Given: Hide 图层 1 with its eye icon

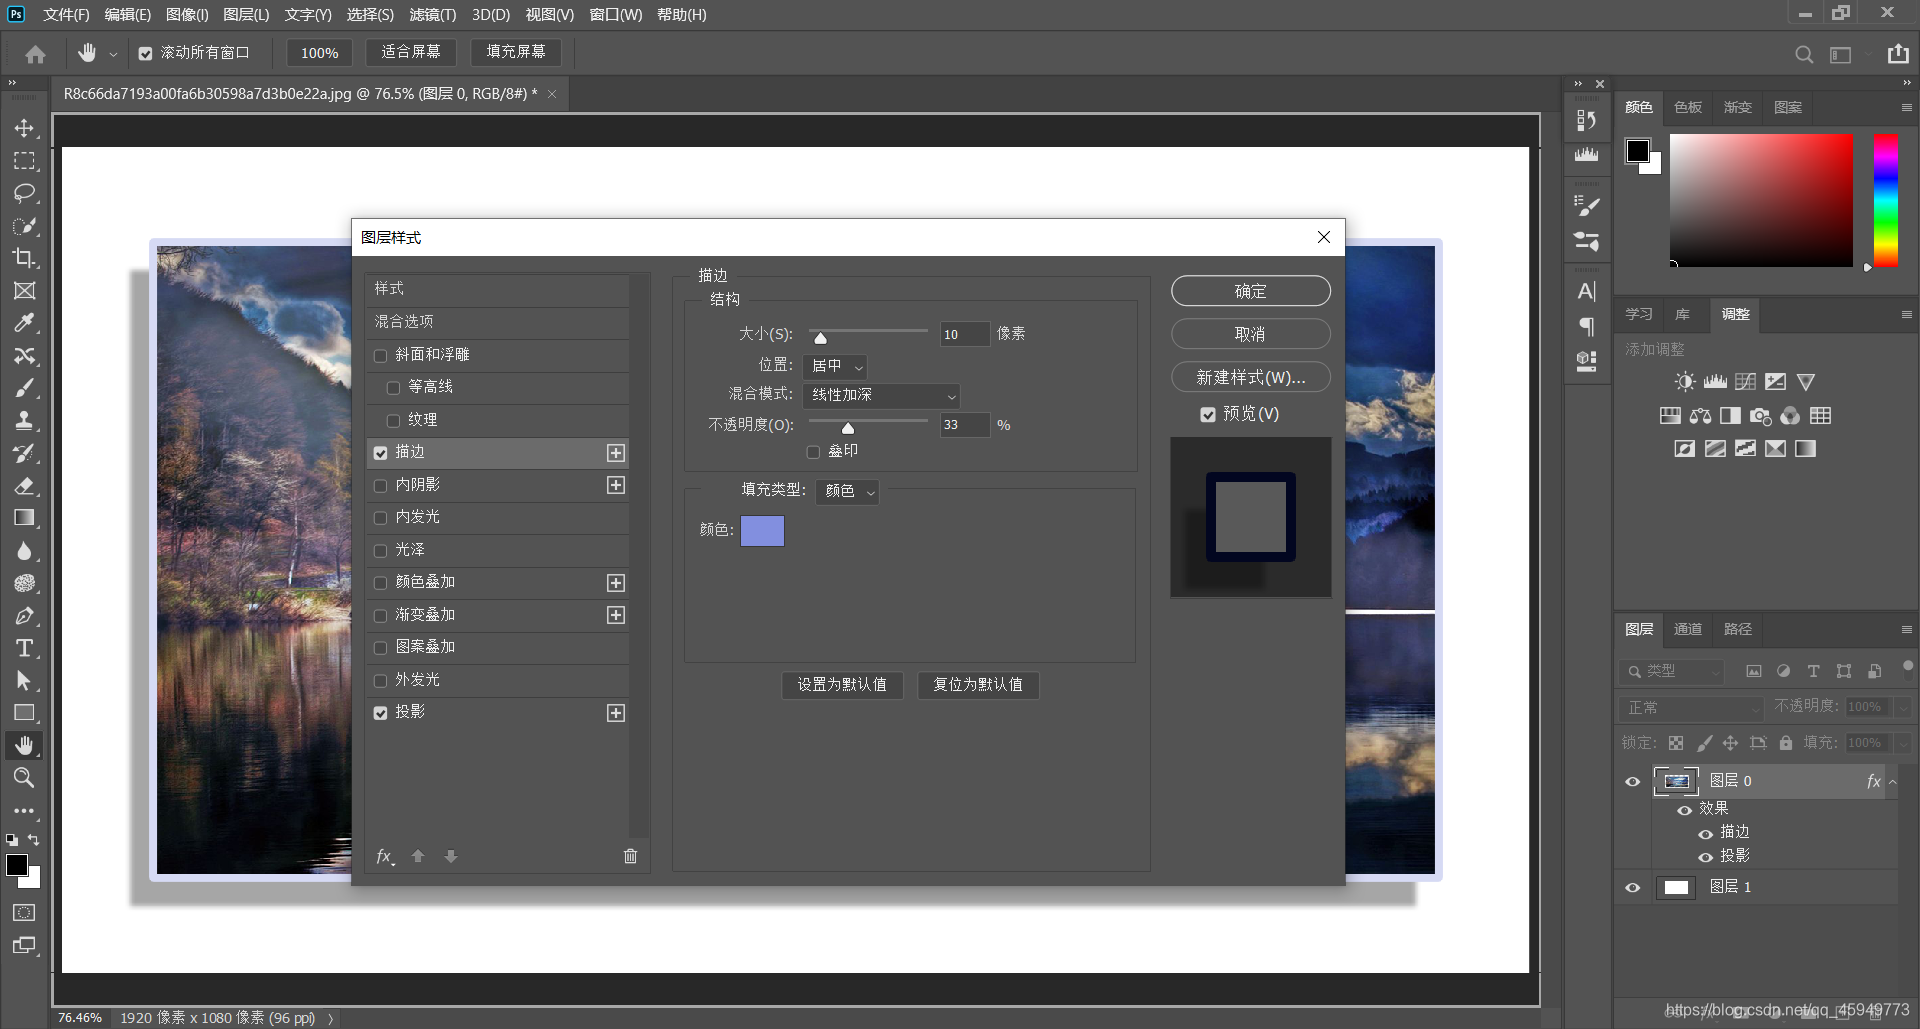Looking at the screenshot, I should tap(1633, 888).
